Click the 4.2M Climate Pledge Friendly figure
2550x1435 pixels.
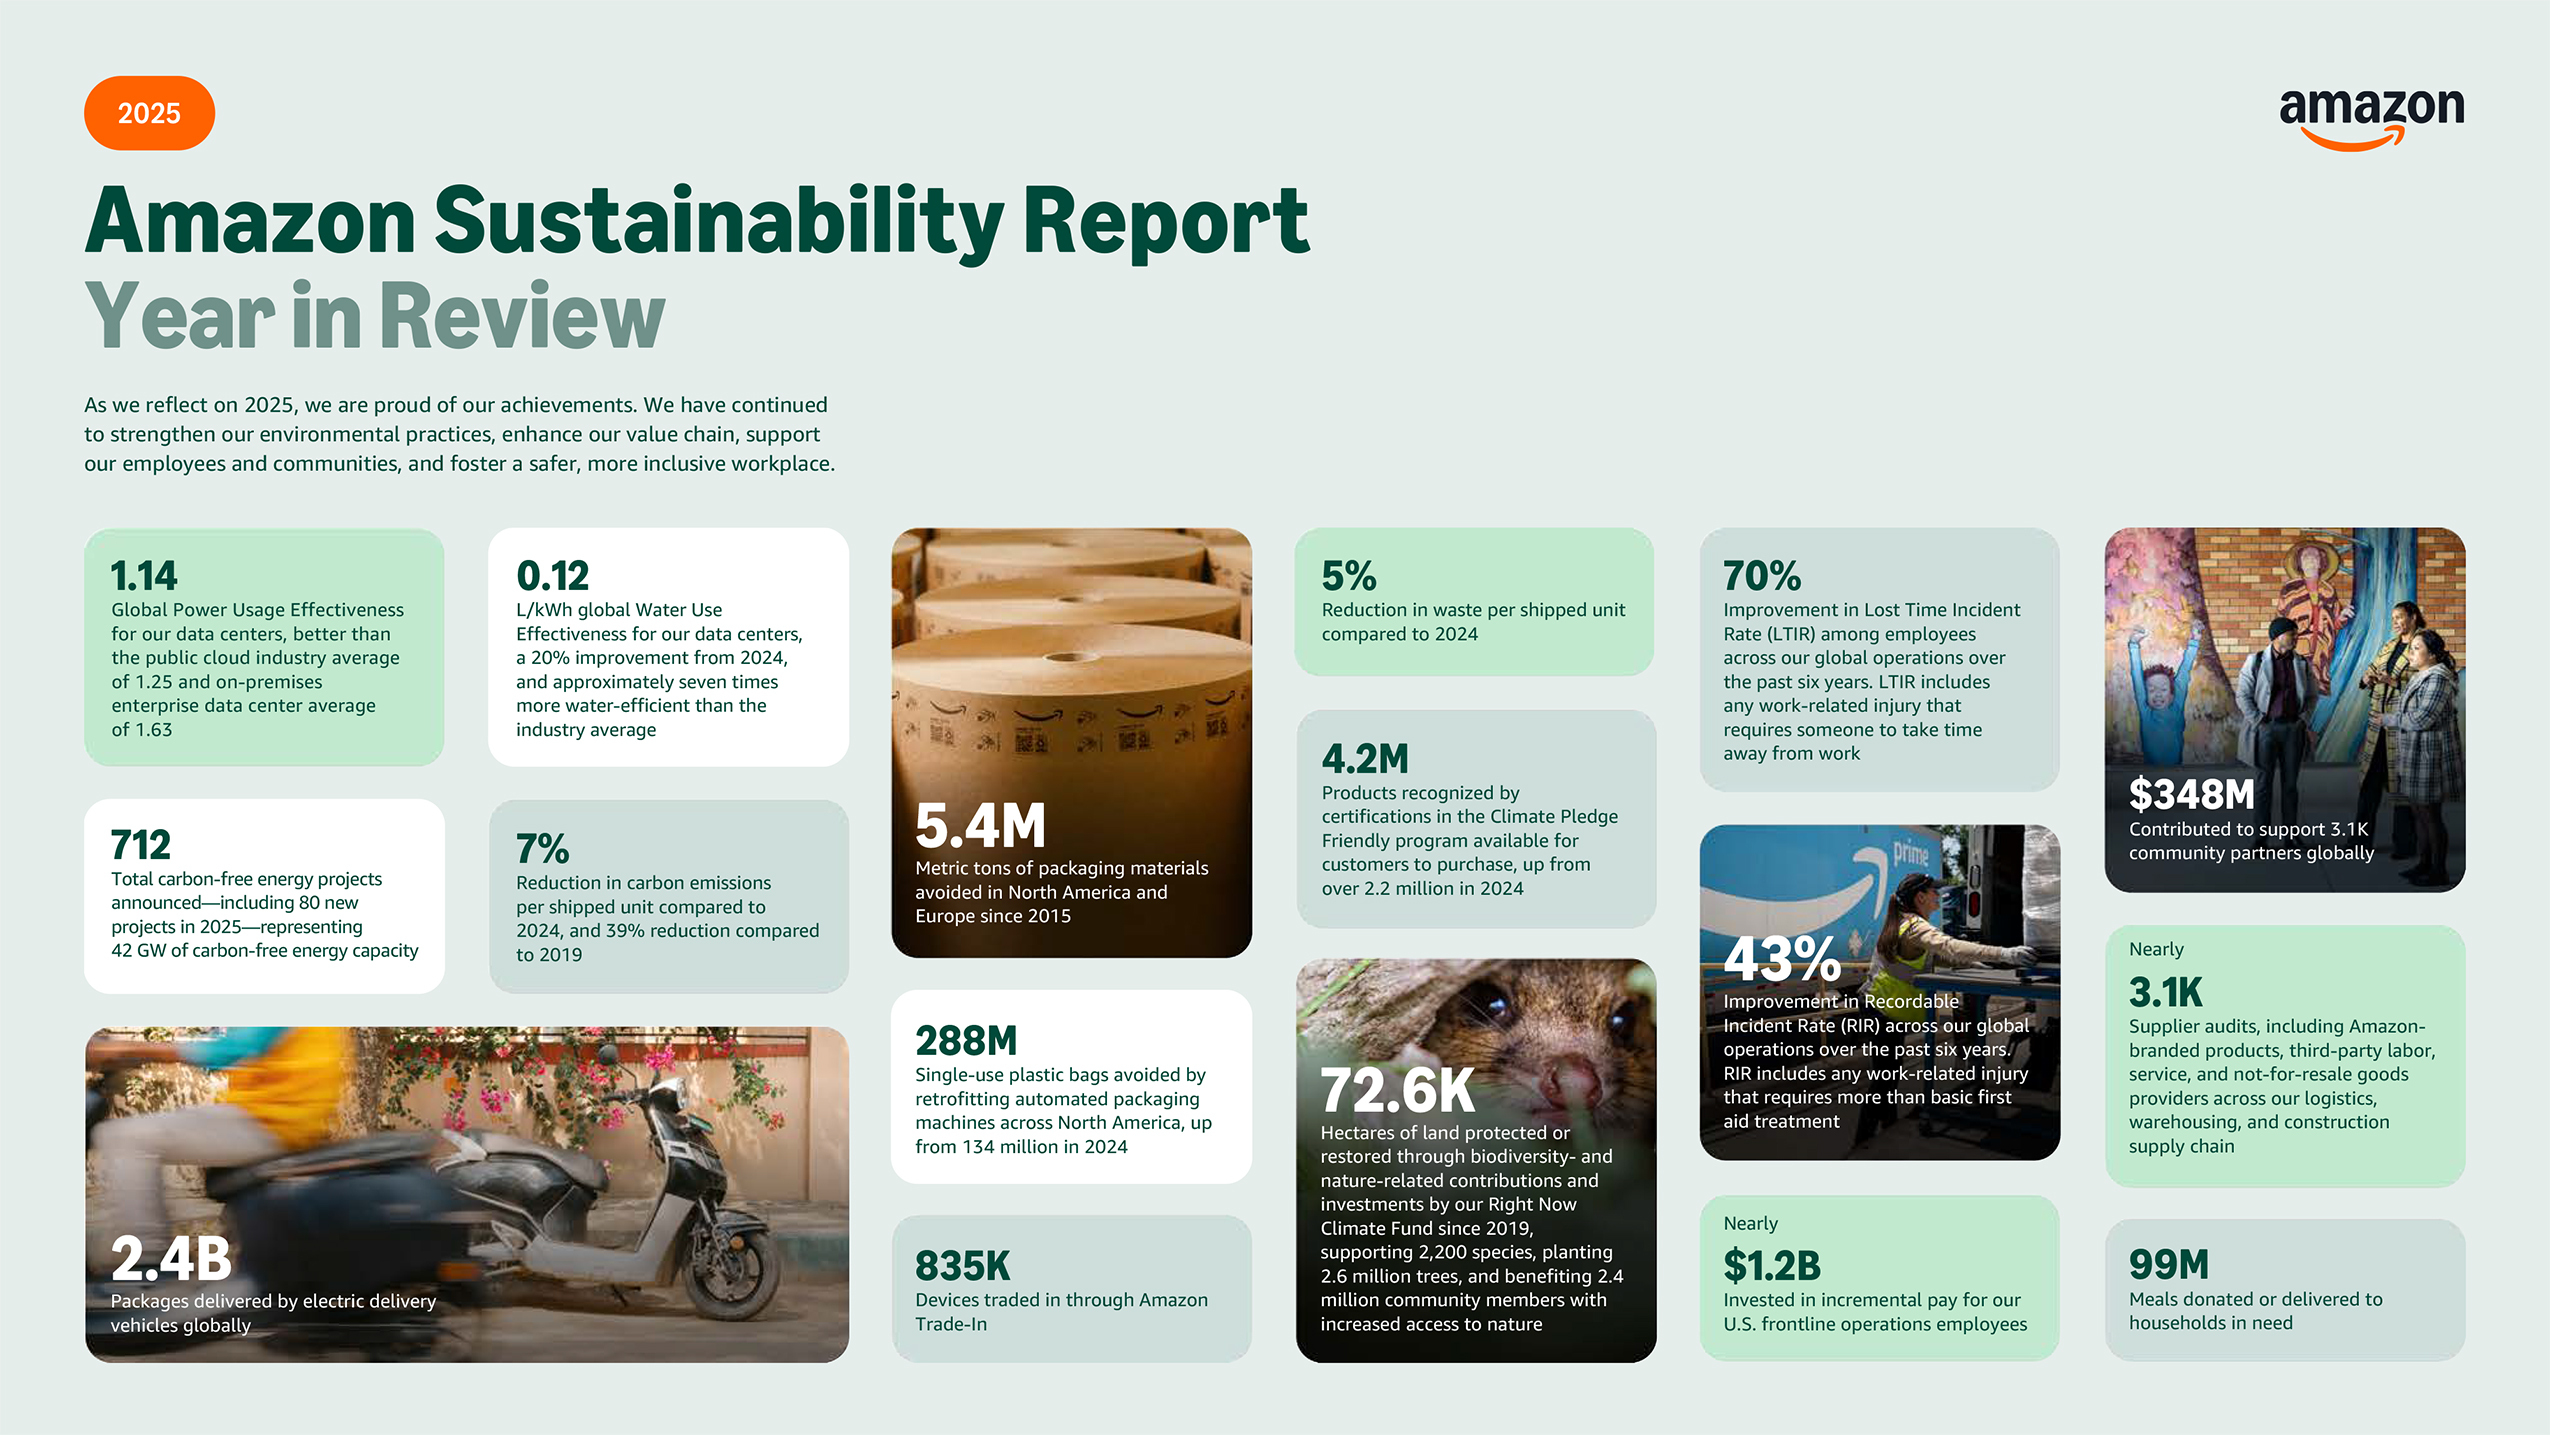1365,759
